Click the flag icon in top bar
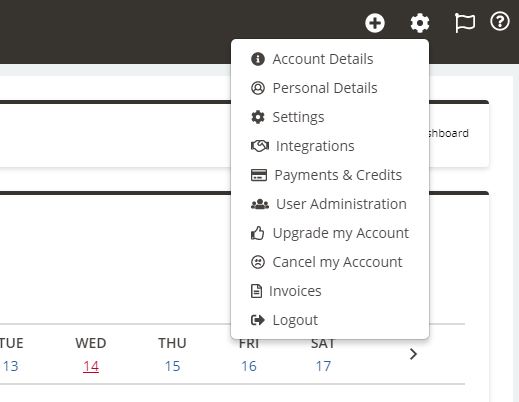The height and width of the screenshot is (402, 519). click(x=465, y=23)
